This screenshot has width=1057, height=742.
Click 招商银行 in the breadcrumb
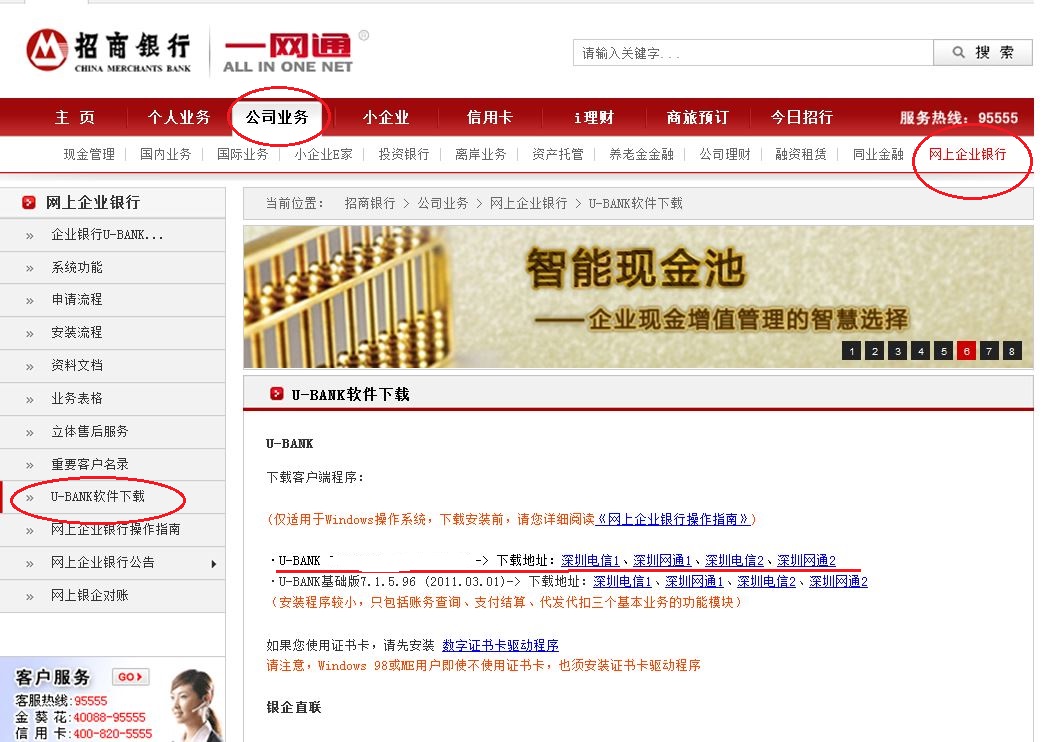(369, 204)
